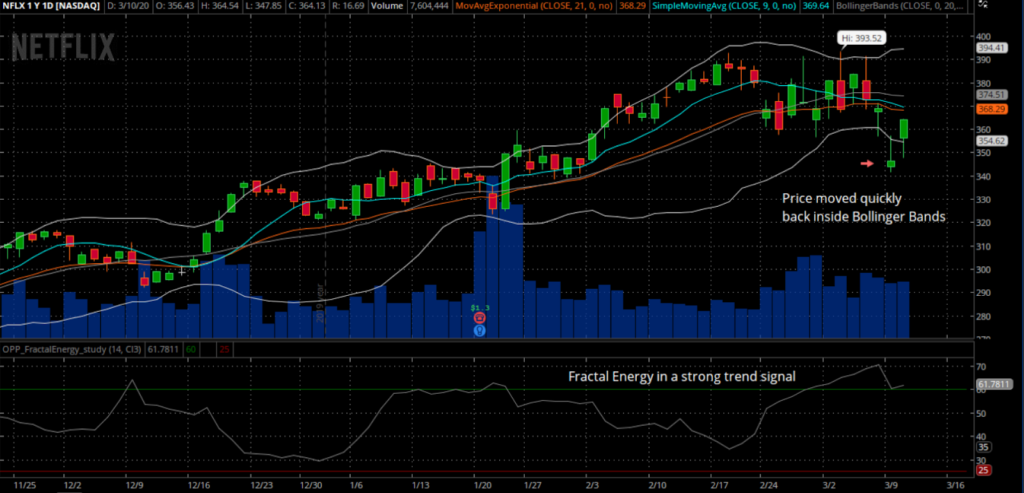Click the green 60 threshold value
1024x493 pixels.
pyautogui.click(x=191, y=350)
